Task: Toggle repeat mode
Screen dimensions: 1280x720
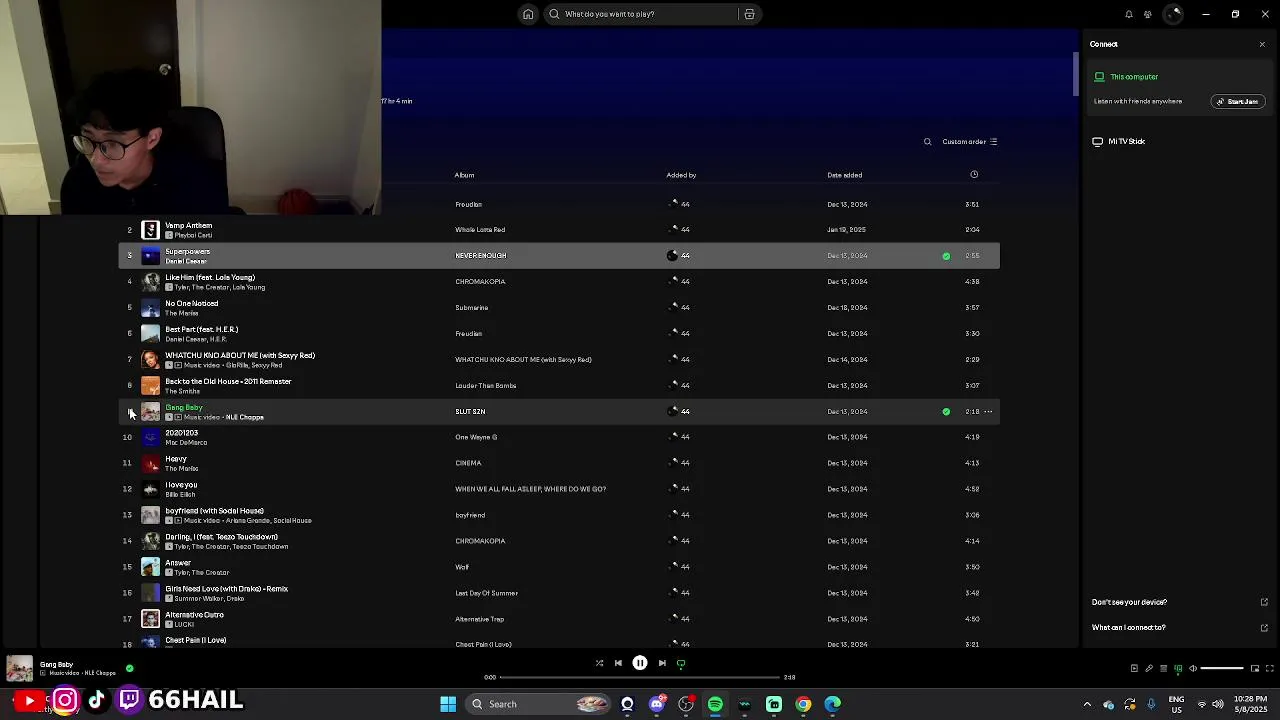Action: (x=681, y=663)
